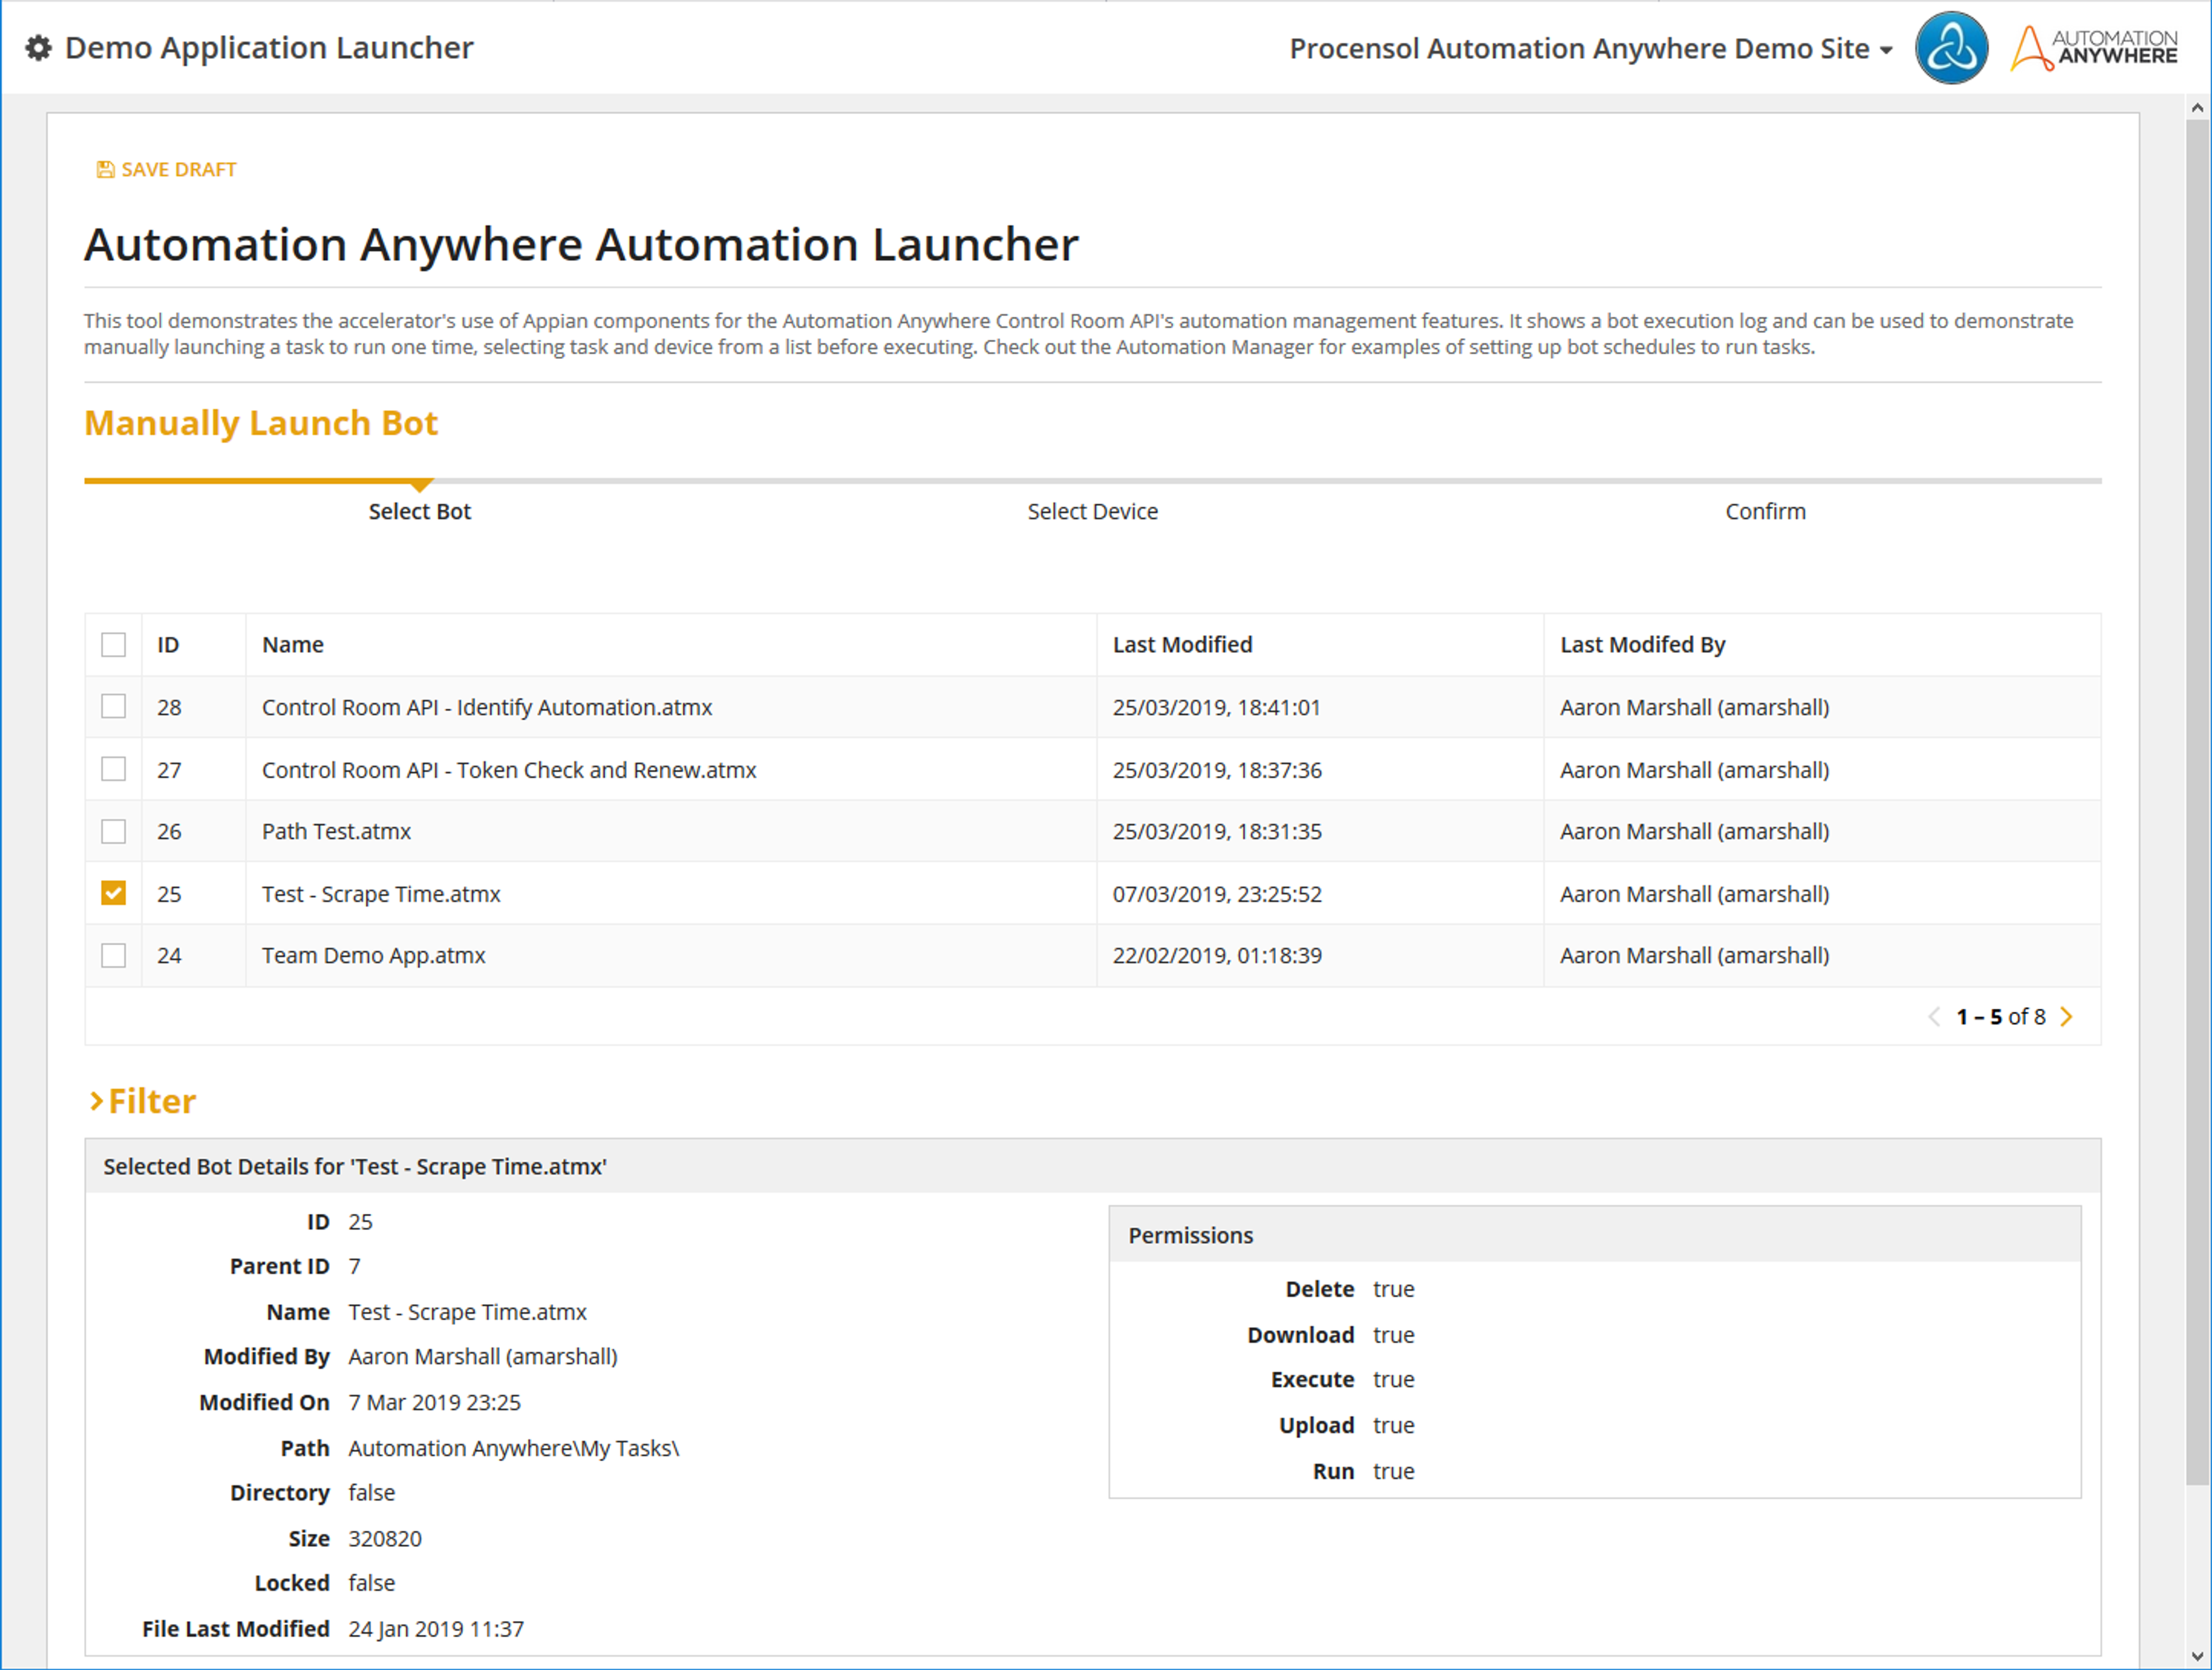Select the Path Test.atmx row checkbox
2212x1670 pixels.
coord(114,832)
